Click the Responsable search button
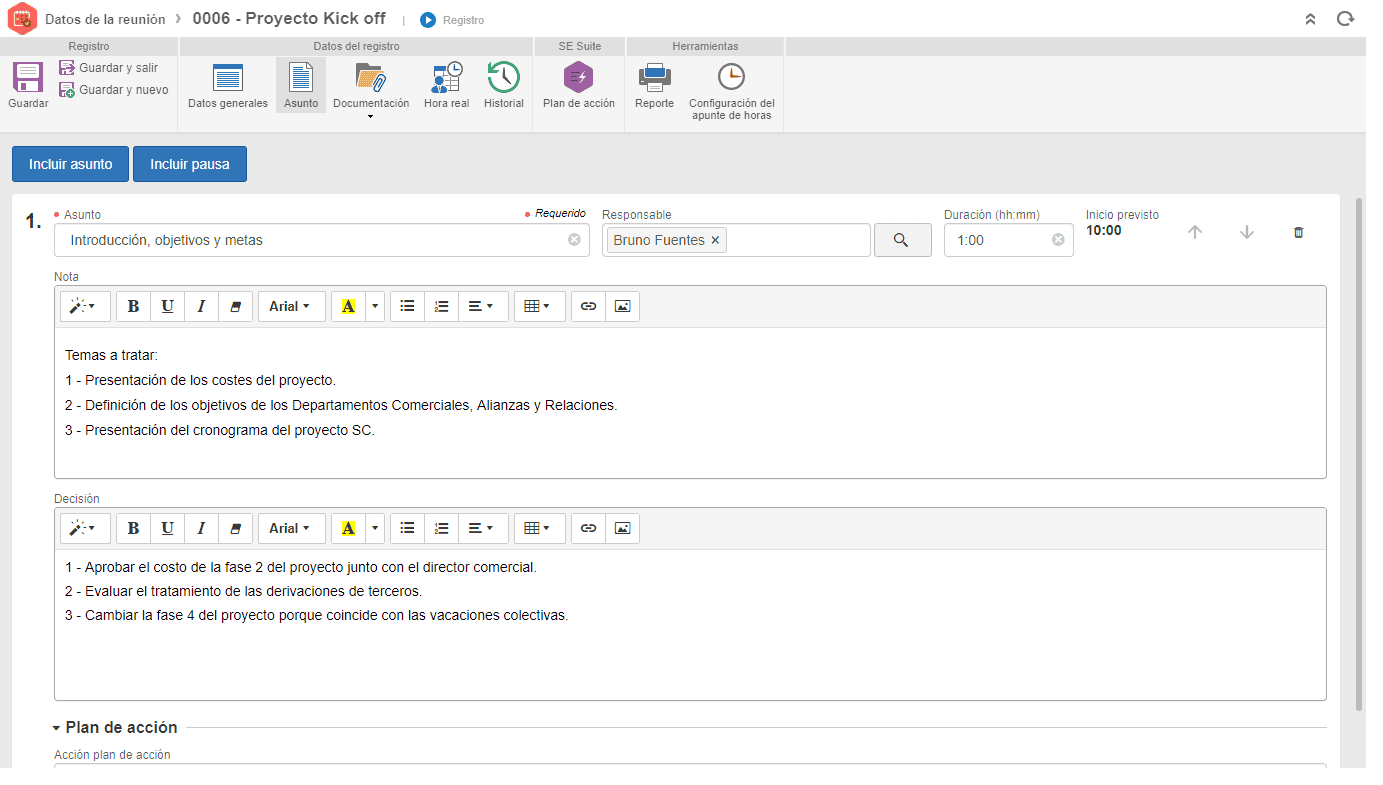The width and height of the screenshot is (1383, 785). coord(902,240)
